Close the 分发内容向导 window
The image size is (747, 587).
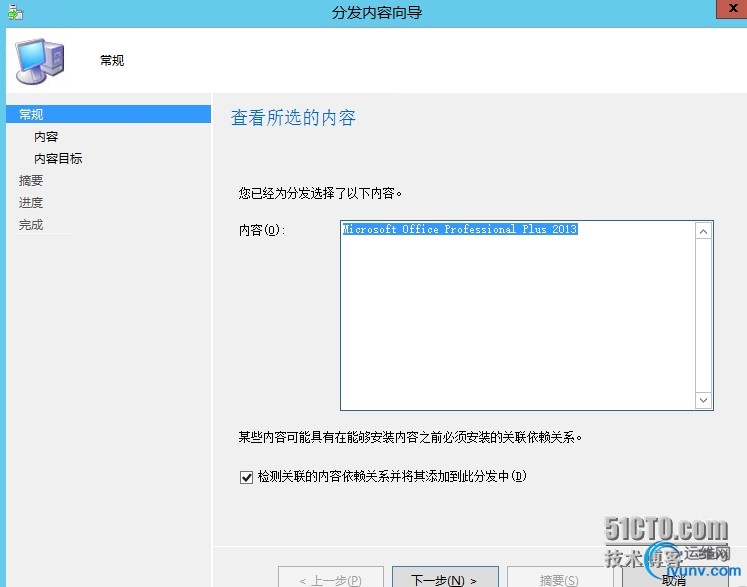(x=732, y=9)
